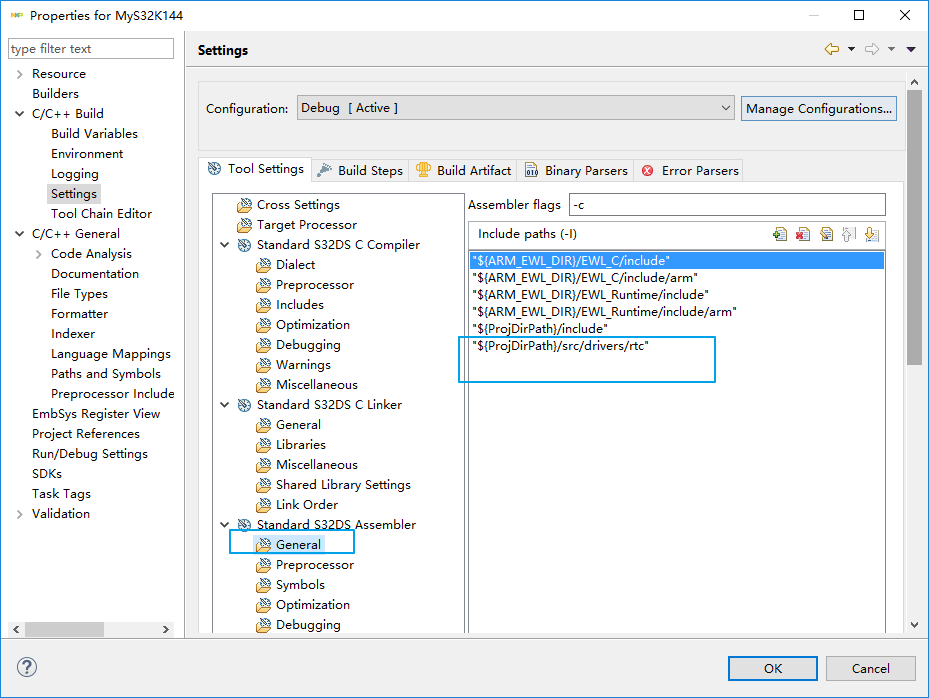Switch to the Error Parsers tab
This screenshot has height=698, width=929.
click(x=690, y=171)
